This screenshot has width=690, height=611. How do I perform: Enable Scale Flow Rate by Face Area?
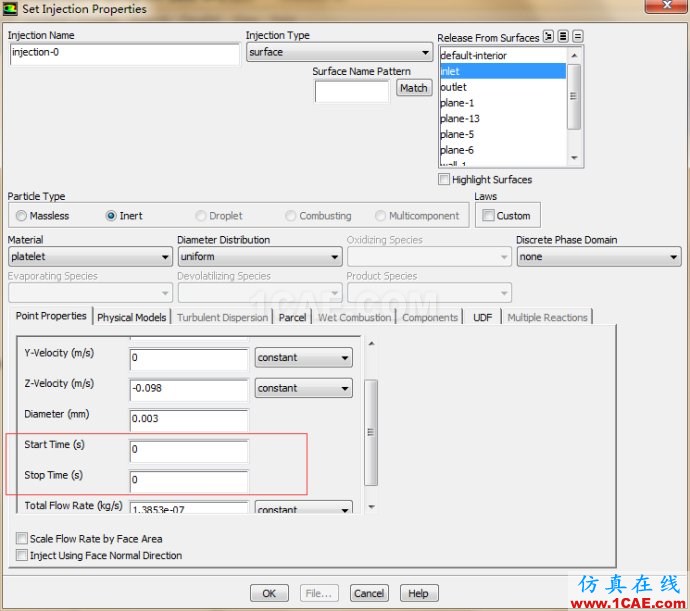(x=21, y=538)
